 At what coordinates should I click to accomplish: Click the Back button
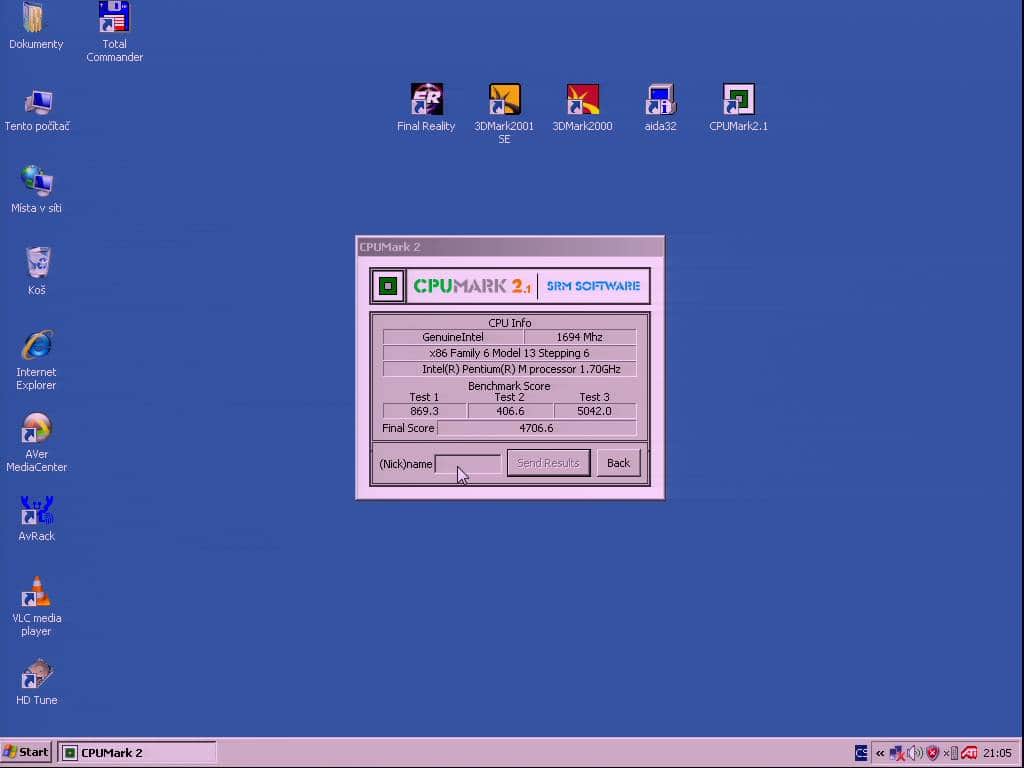618,463
